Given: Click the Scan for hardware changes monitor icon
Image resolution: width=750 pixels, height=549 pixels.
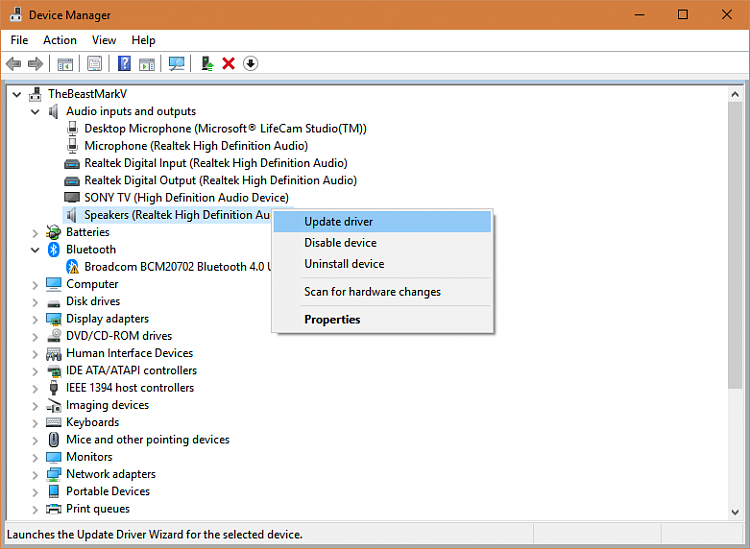Looking at the screenshot, I should click(176, 64).
